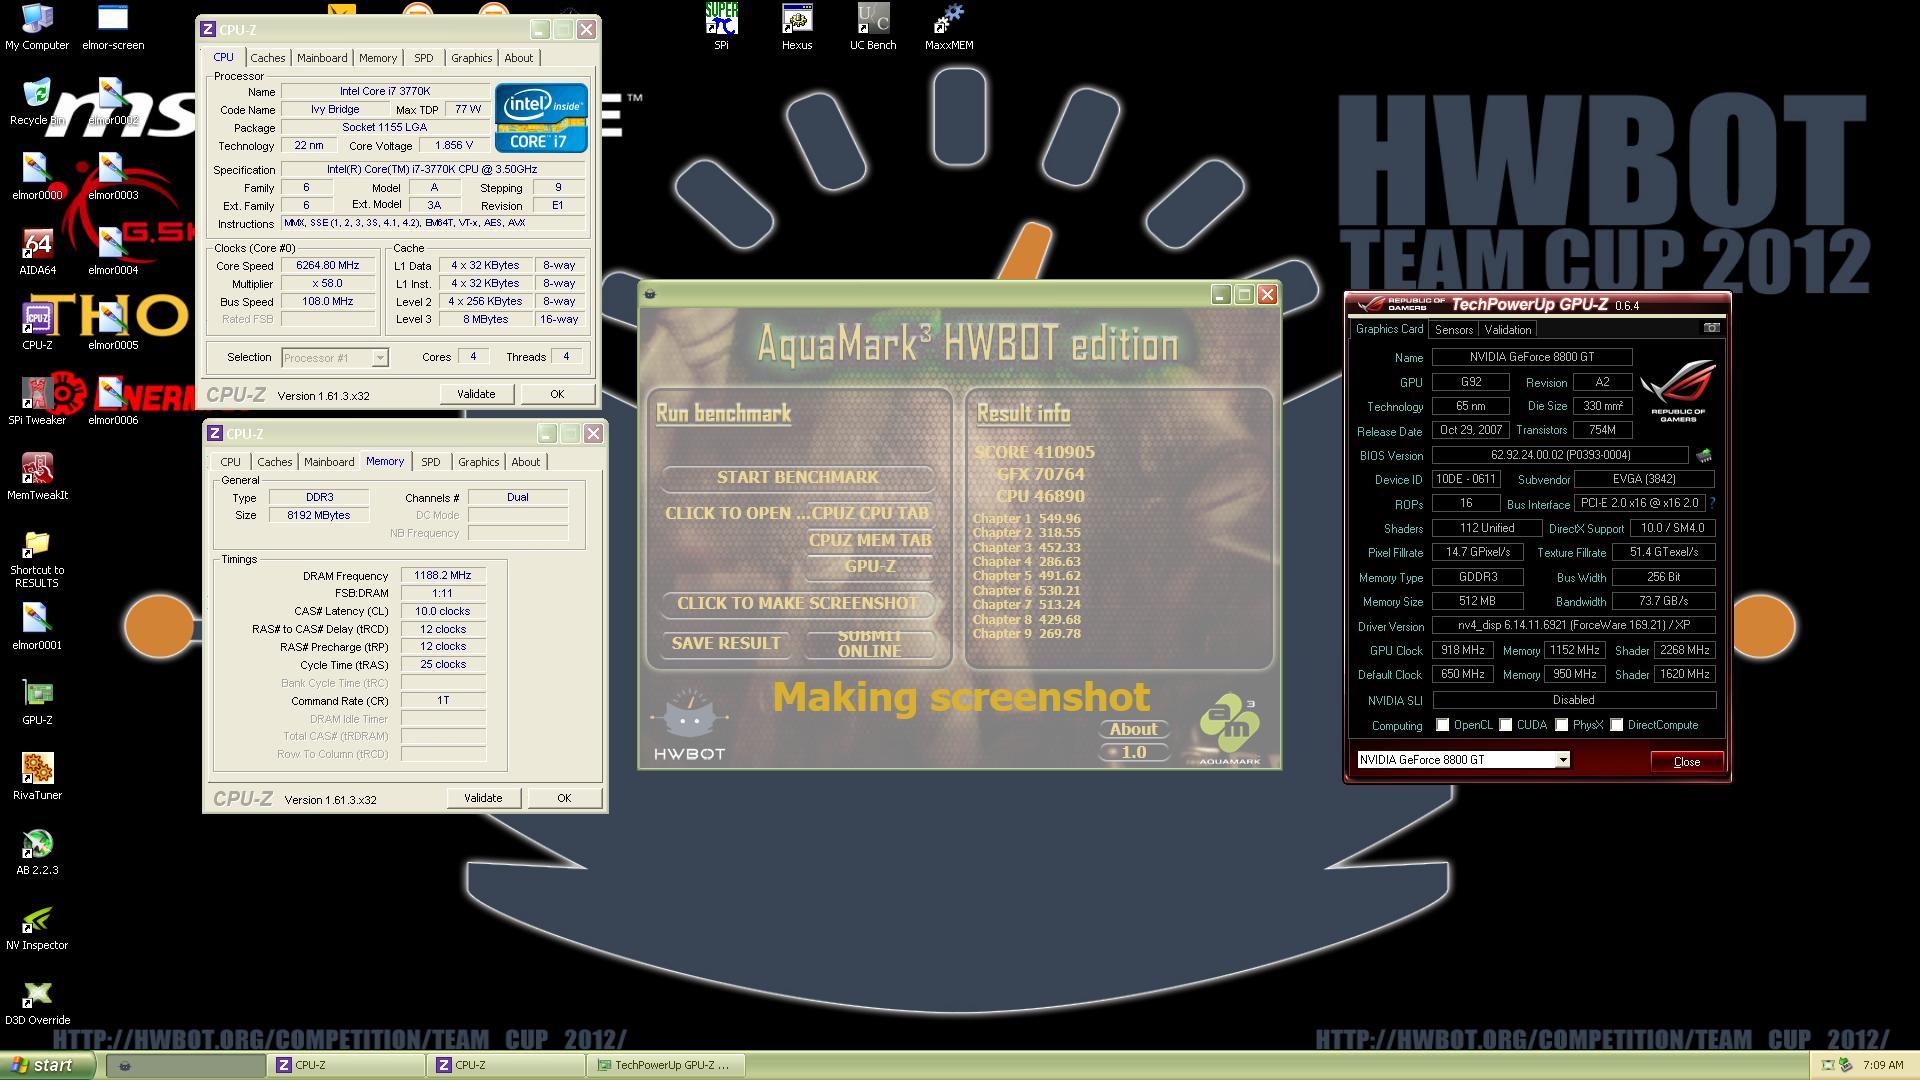1920x1080 pixels.
Task: Switch to Sensors tab in GPU-Z
Action: [1453, 329]
